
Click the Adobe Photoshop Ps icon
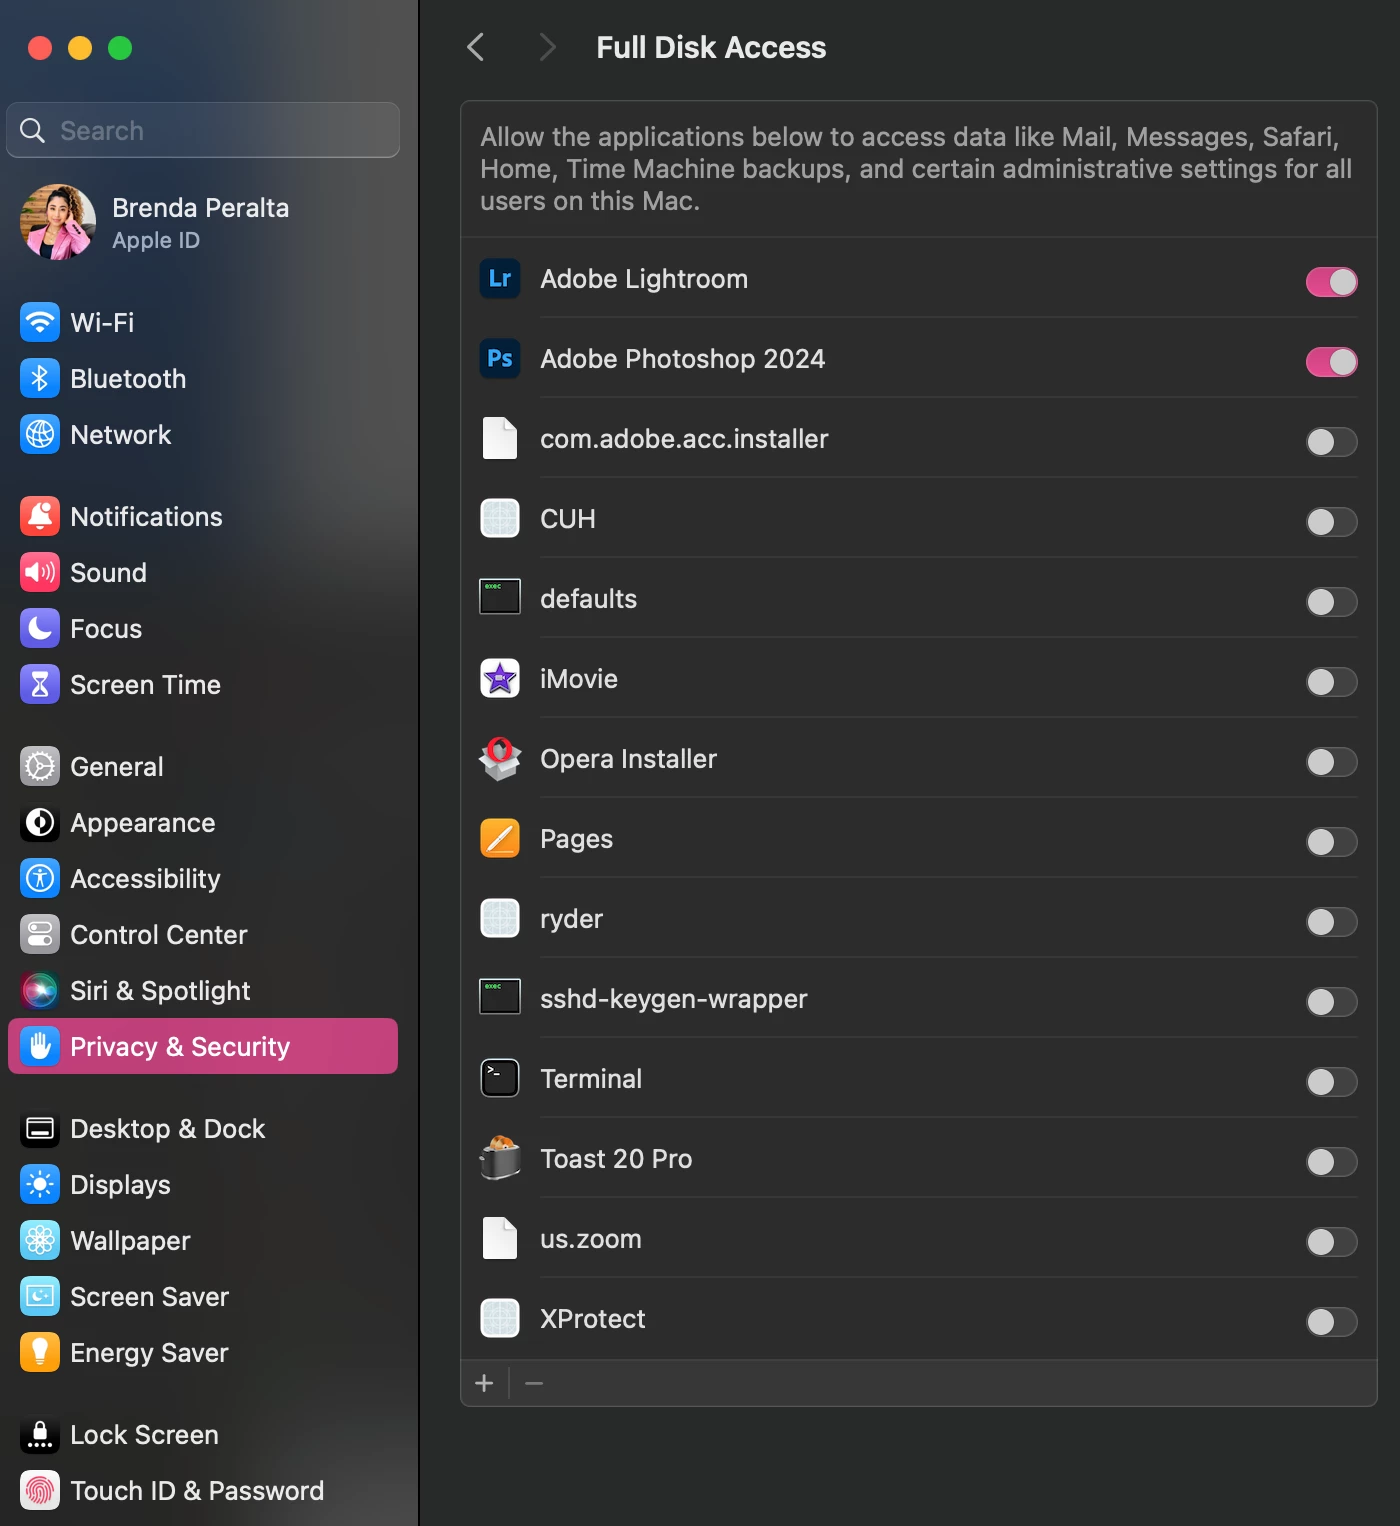500,358
